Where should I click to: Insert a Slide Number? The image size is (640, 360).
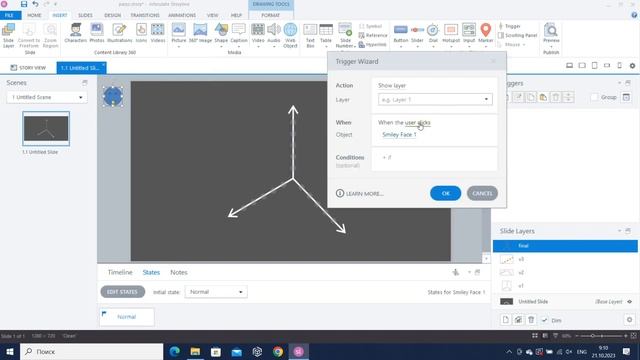click(x=345, y=35)
